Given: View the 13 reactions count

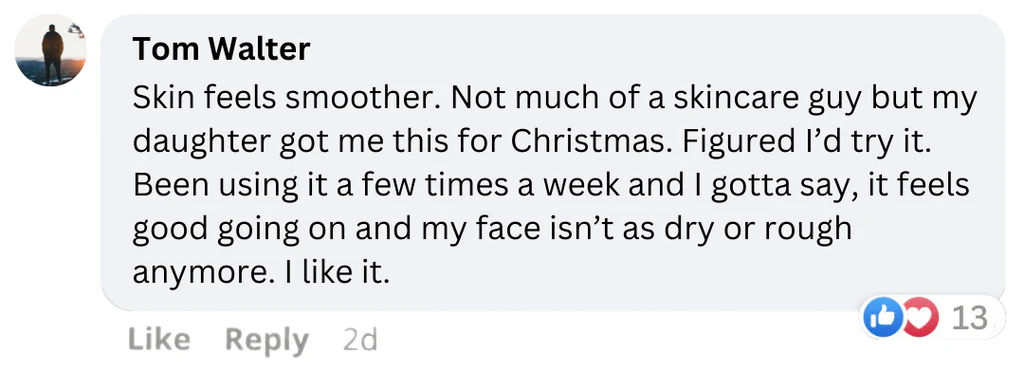Looking at the screenshot, I should (x=969, y=318).
